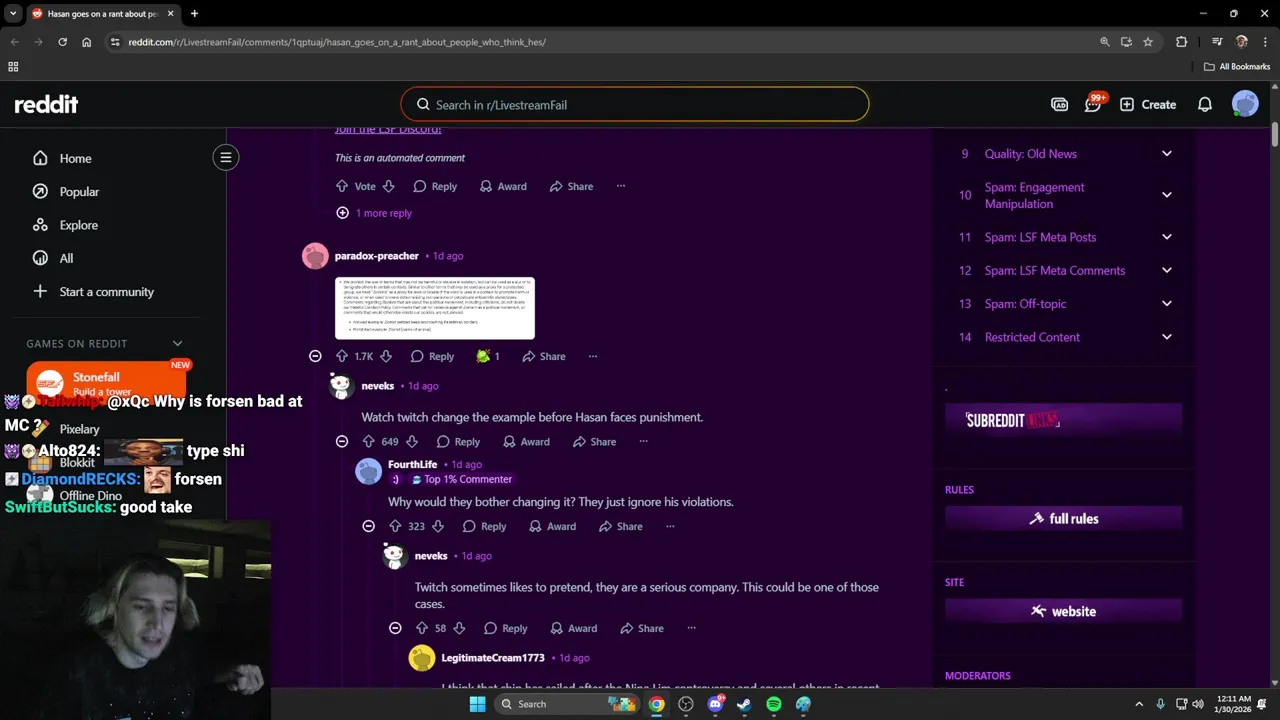The height and width of the screenshot is (720, 1280).
Task: Downvote neveks comment with 649 votes
Action: 411,441
